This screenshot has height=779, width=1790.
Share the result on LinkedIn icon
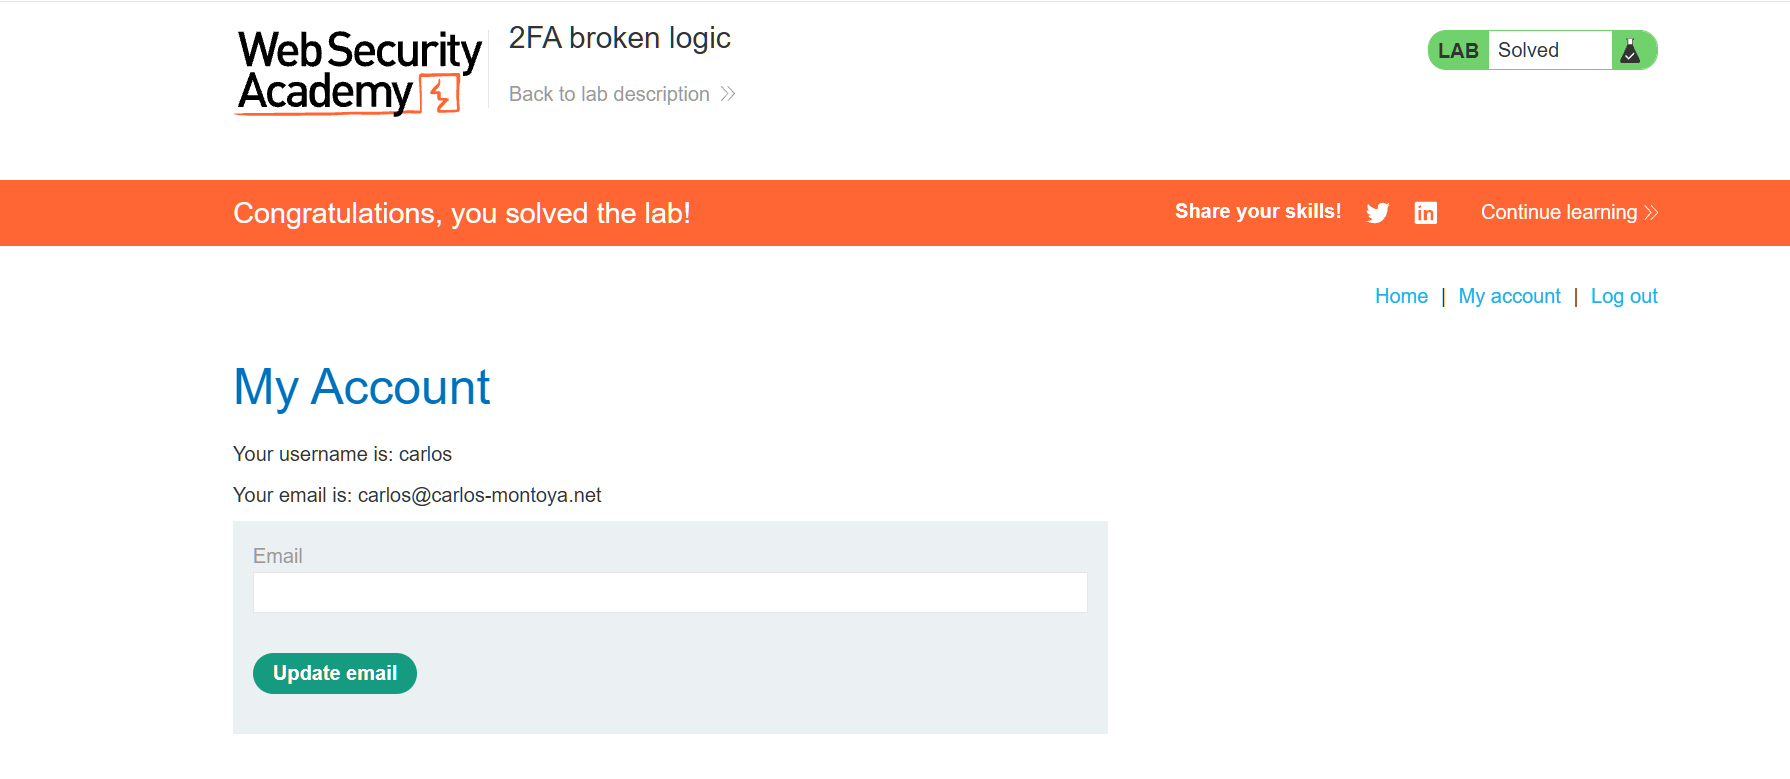1425,213
